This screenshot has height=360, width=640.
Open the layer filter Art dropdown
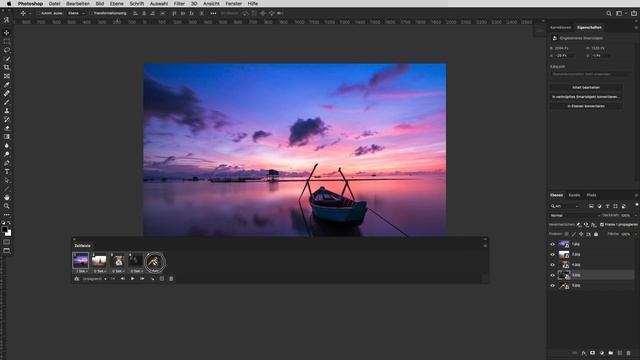tap(565, 206)
